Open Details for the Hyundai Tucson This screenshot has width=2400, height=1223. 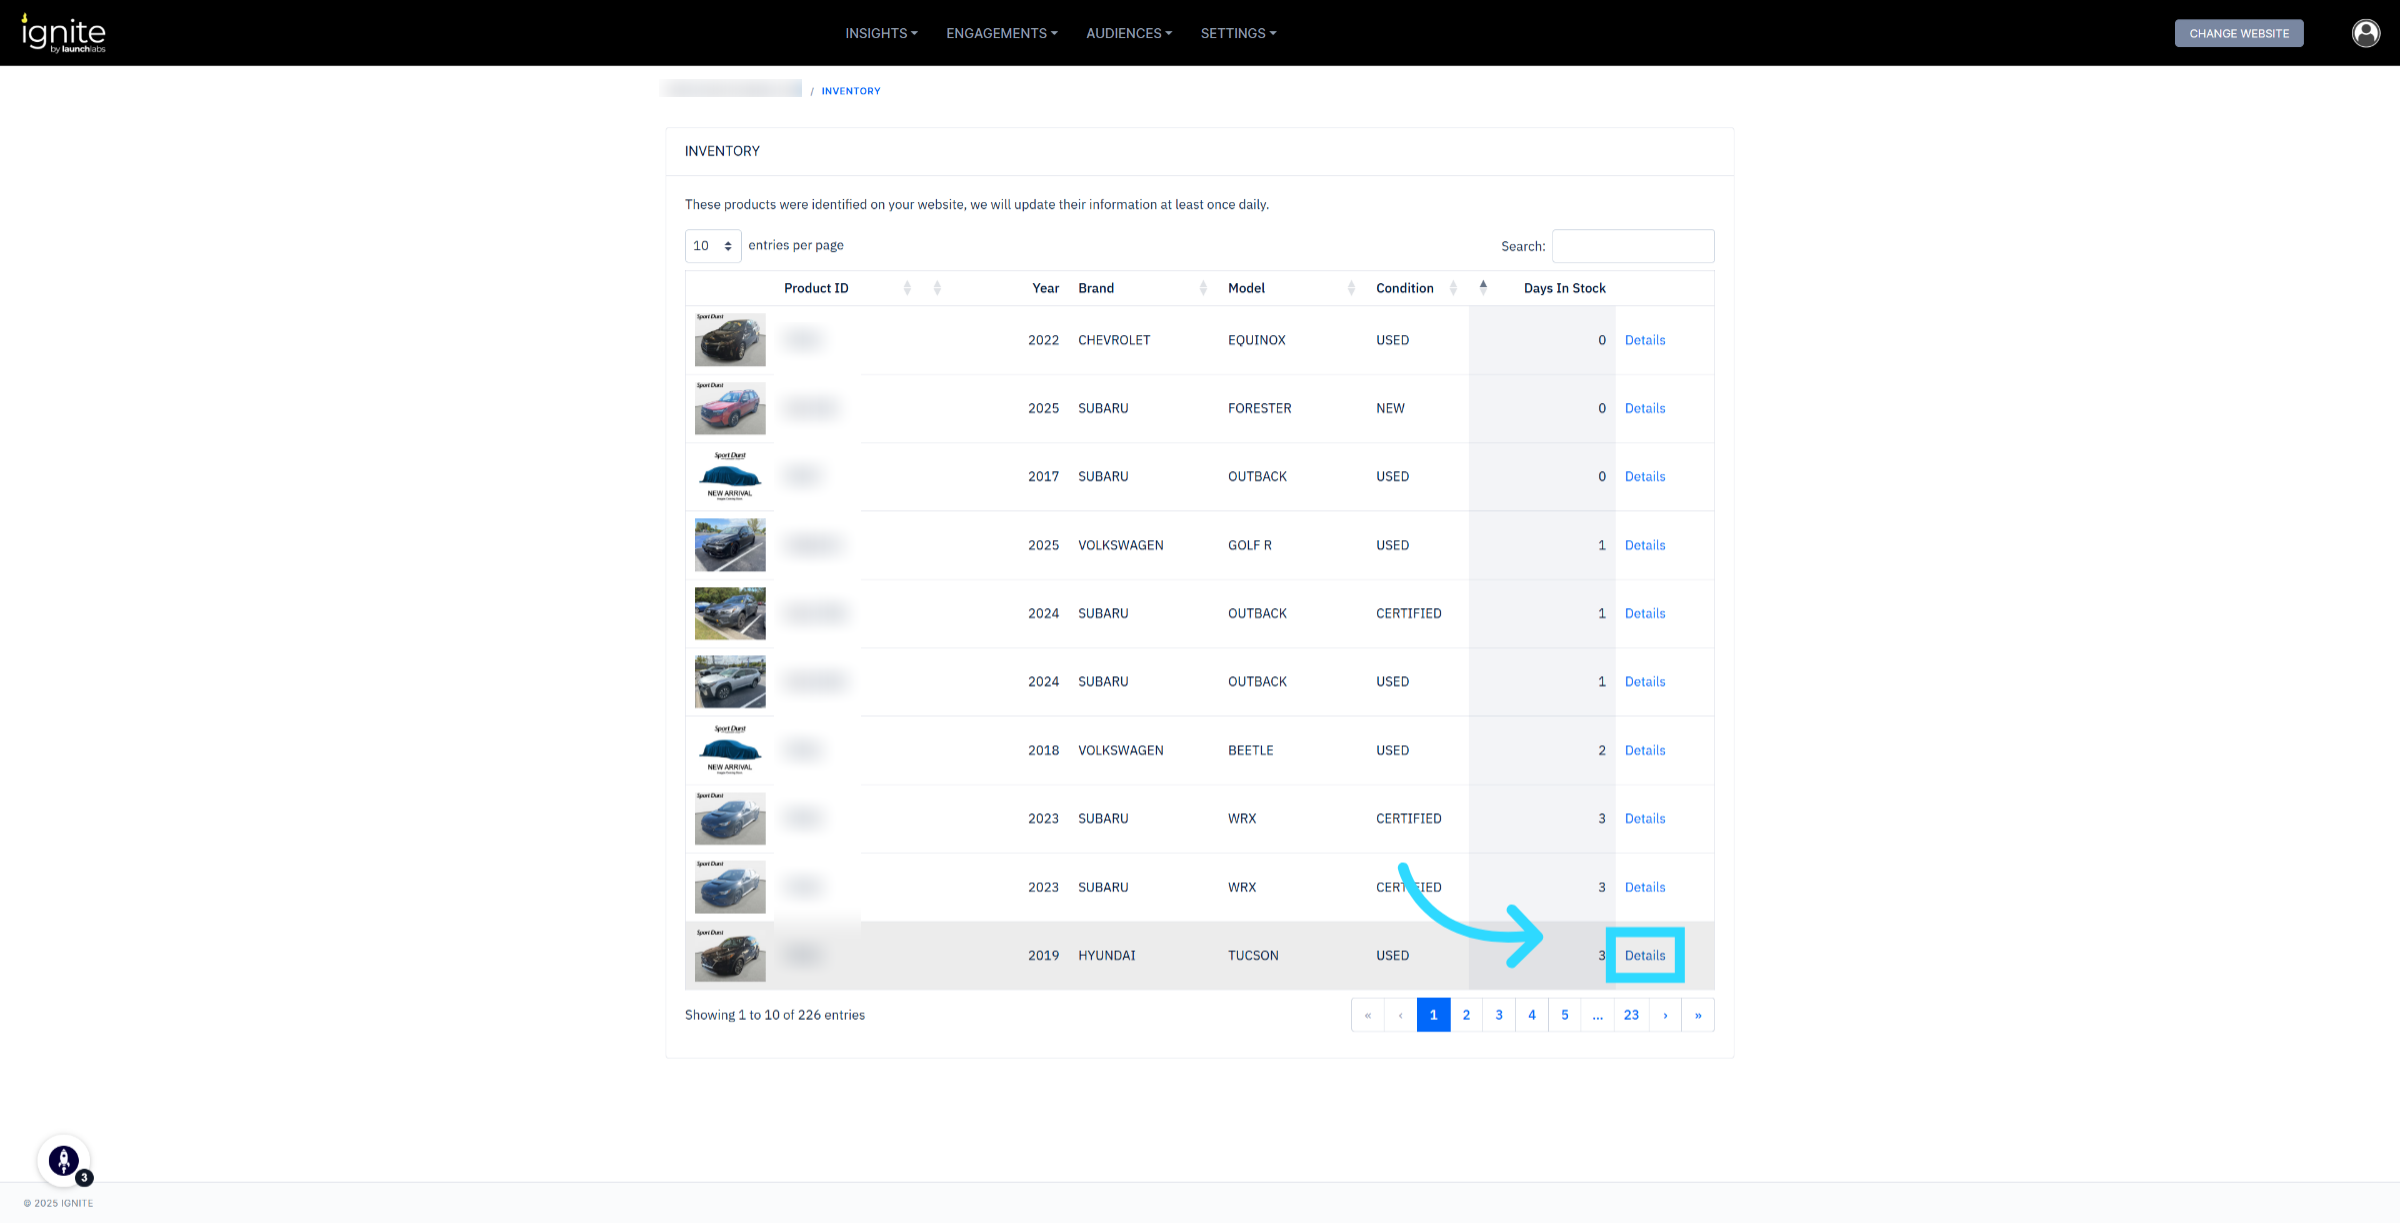point(1644,956)
